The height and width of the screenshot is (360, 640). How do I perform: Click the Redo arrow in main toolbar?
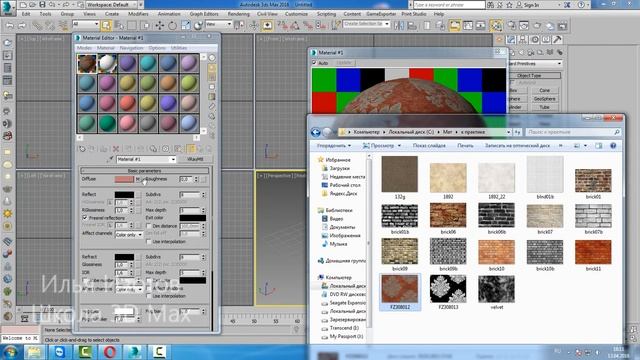tap(22, 25)
